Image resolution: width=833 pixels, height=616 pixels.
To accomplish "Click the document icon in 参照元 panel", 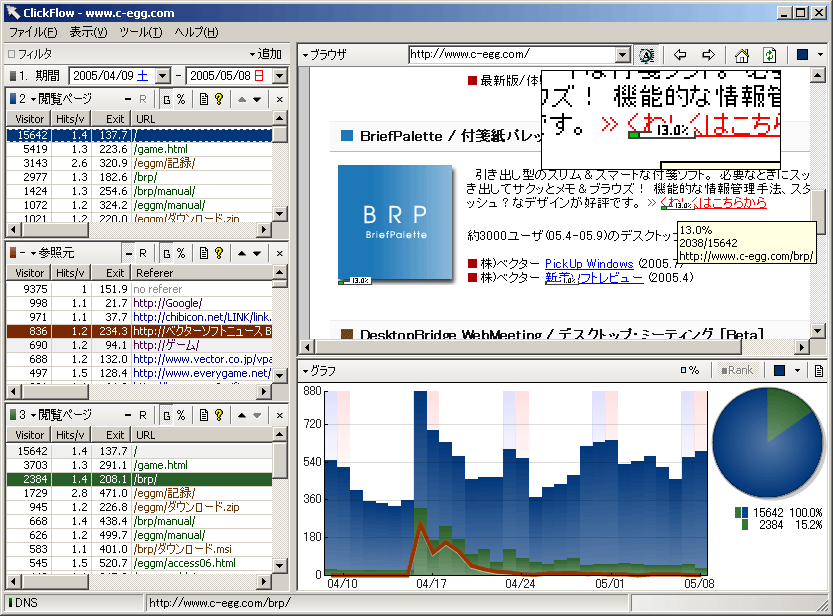I will click(203, 253).
